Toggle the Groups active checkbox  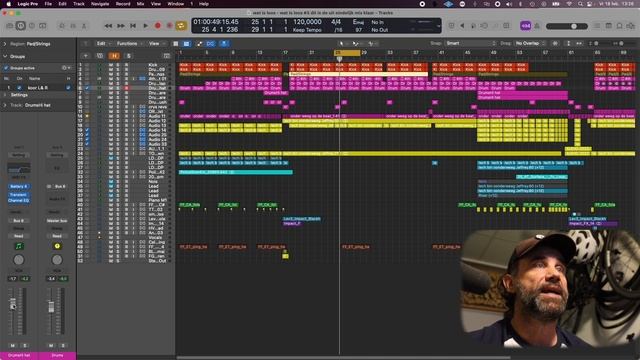pos(6,68)
